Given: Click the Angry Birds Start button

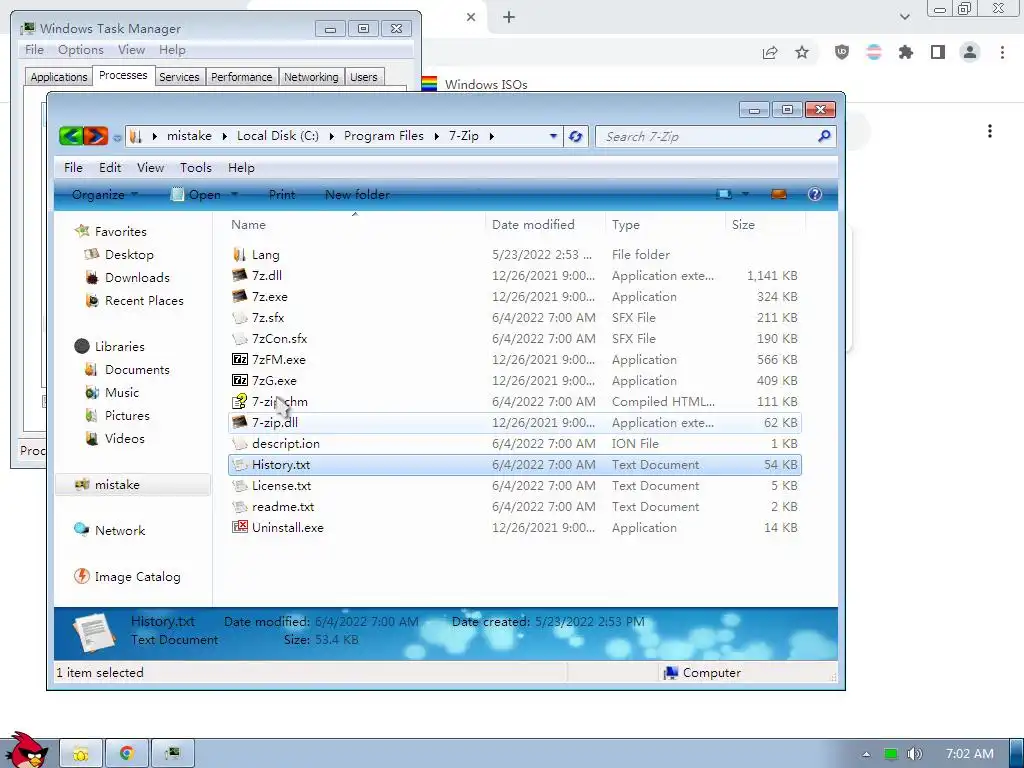Looking at the screenshot, I should 26,750.
